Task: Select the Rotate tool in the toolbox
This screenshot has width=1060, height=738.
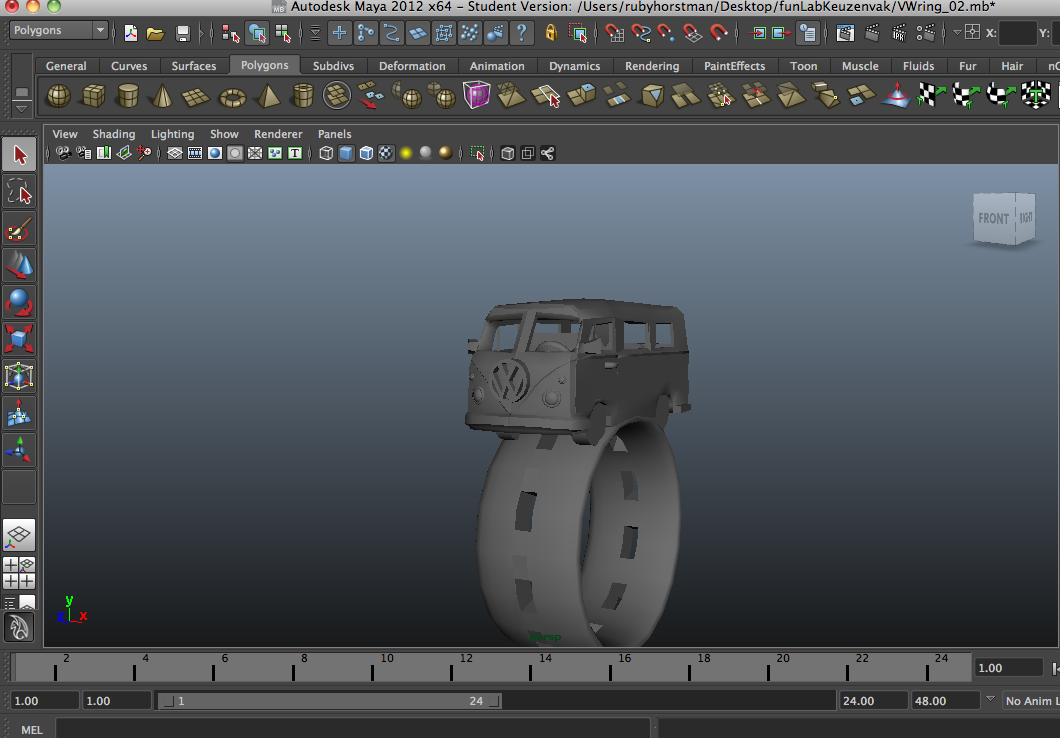Action: pos(18,301)
